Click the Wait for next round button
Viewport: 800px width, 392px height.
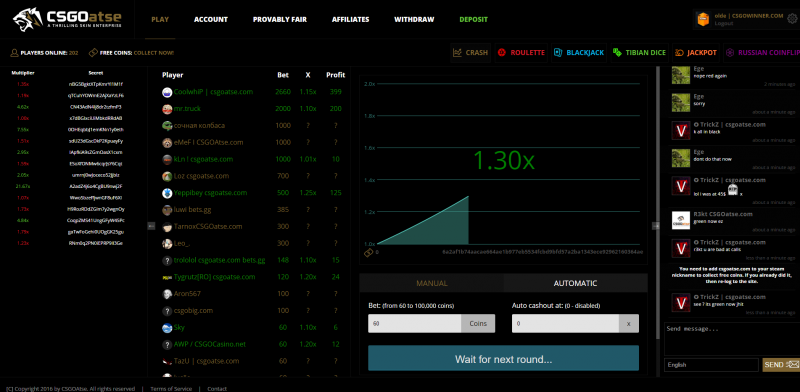[503, 358]
